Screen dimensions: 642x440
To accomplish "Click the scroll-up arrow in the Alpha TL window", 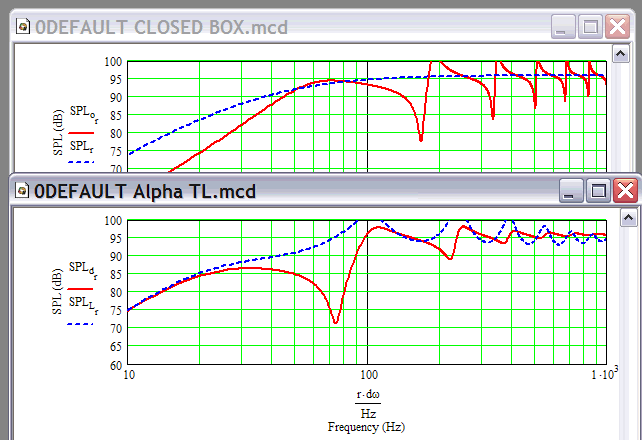I will click(628, 218).
